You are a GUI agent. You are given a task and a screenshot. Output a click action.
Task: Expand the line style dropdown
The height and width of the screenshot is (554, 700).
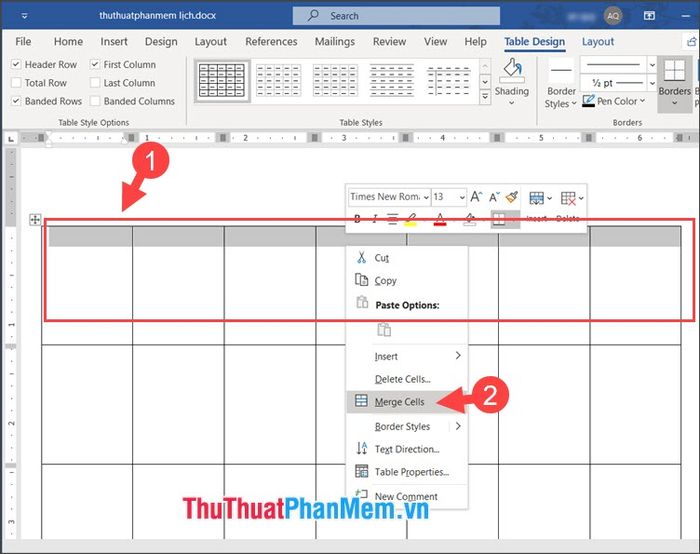pyautogui.click(x=652, y=65)
